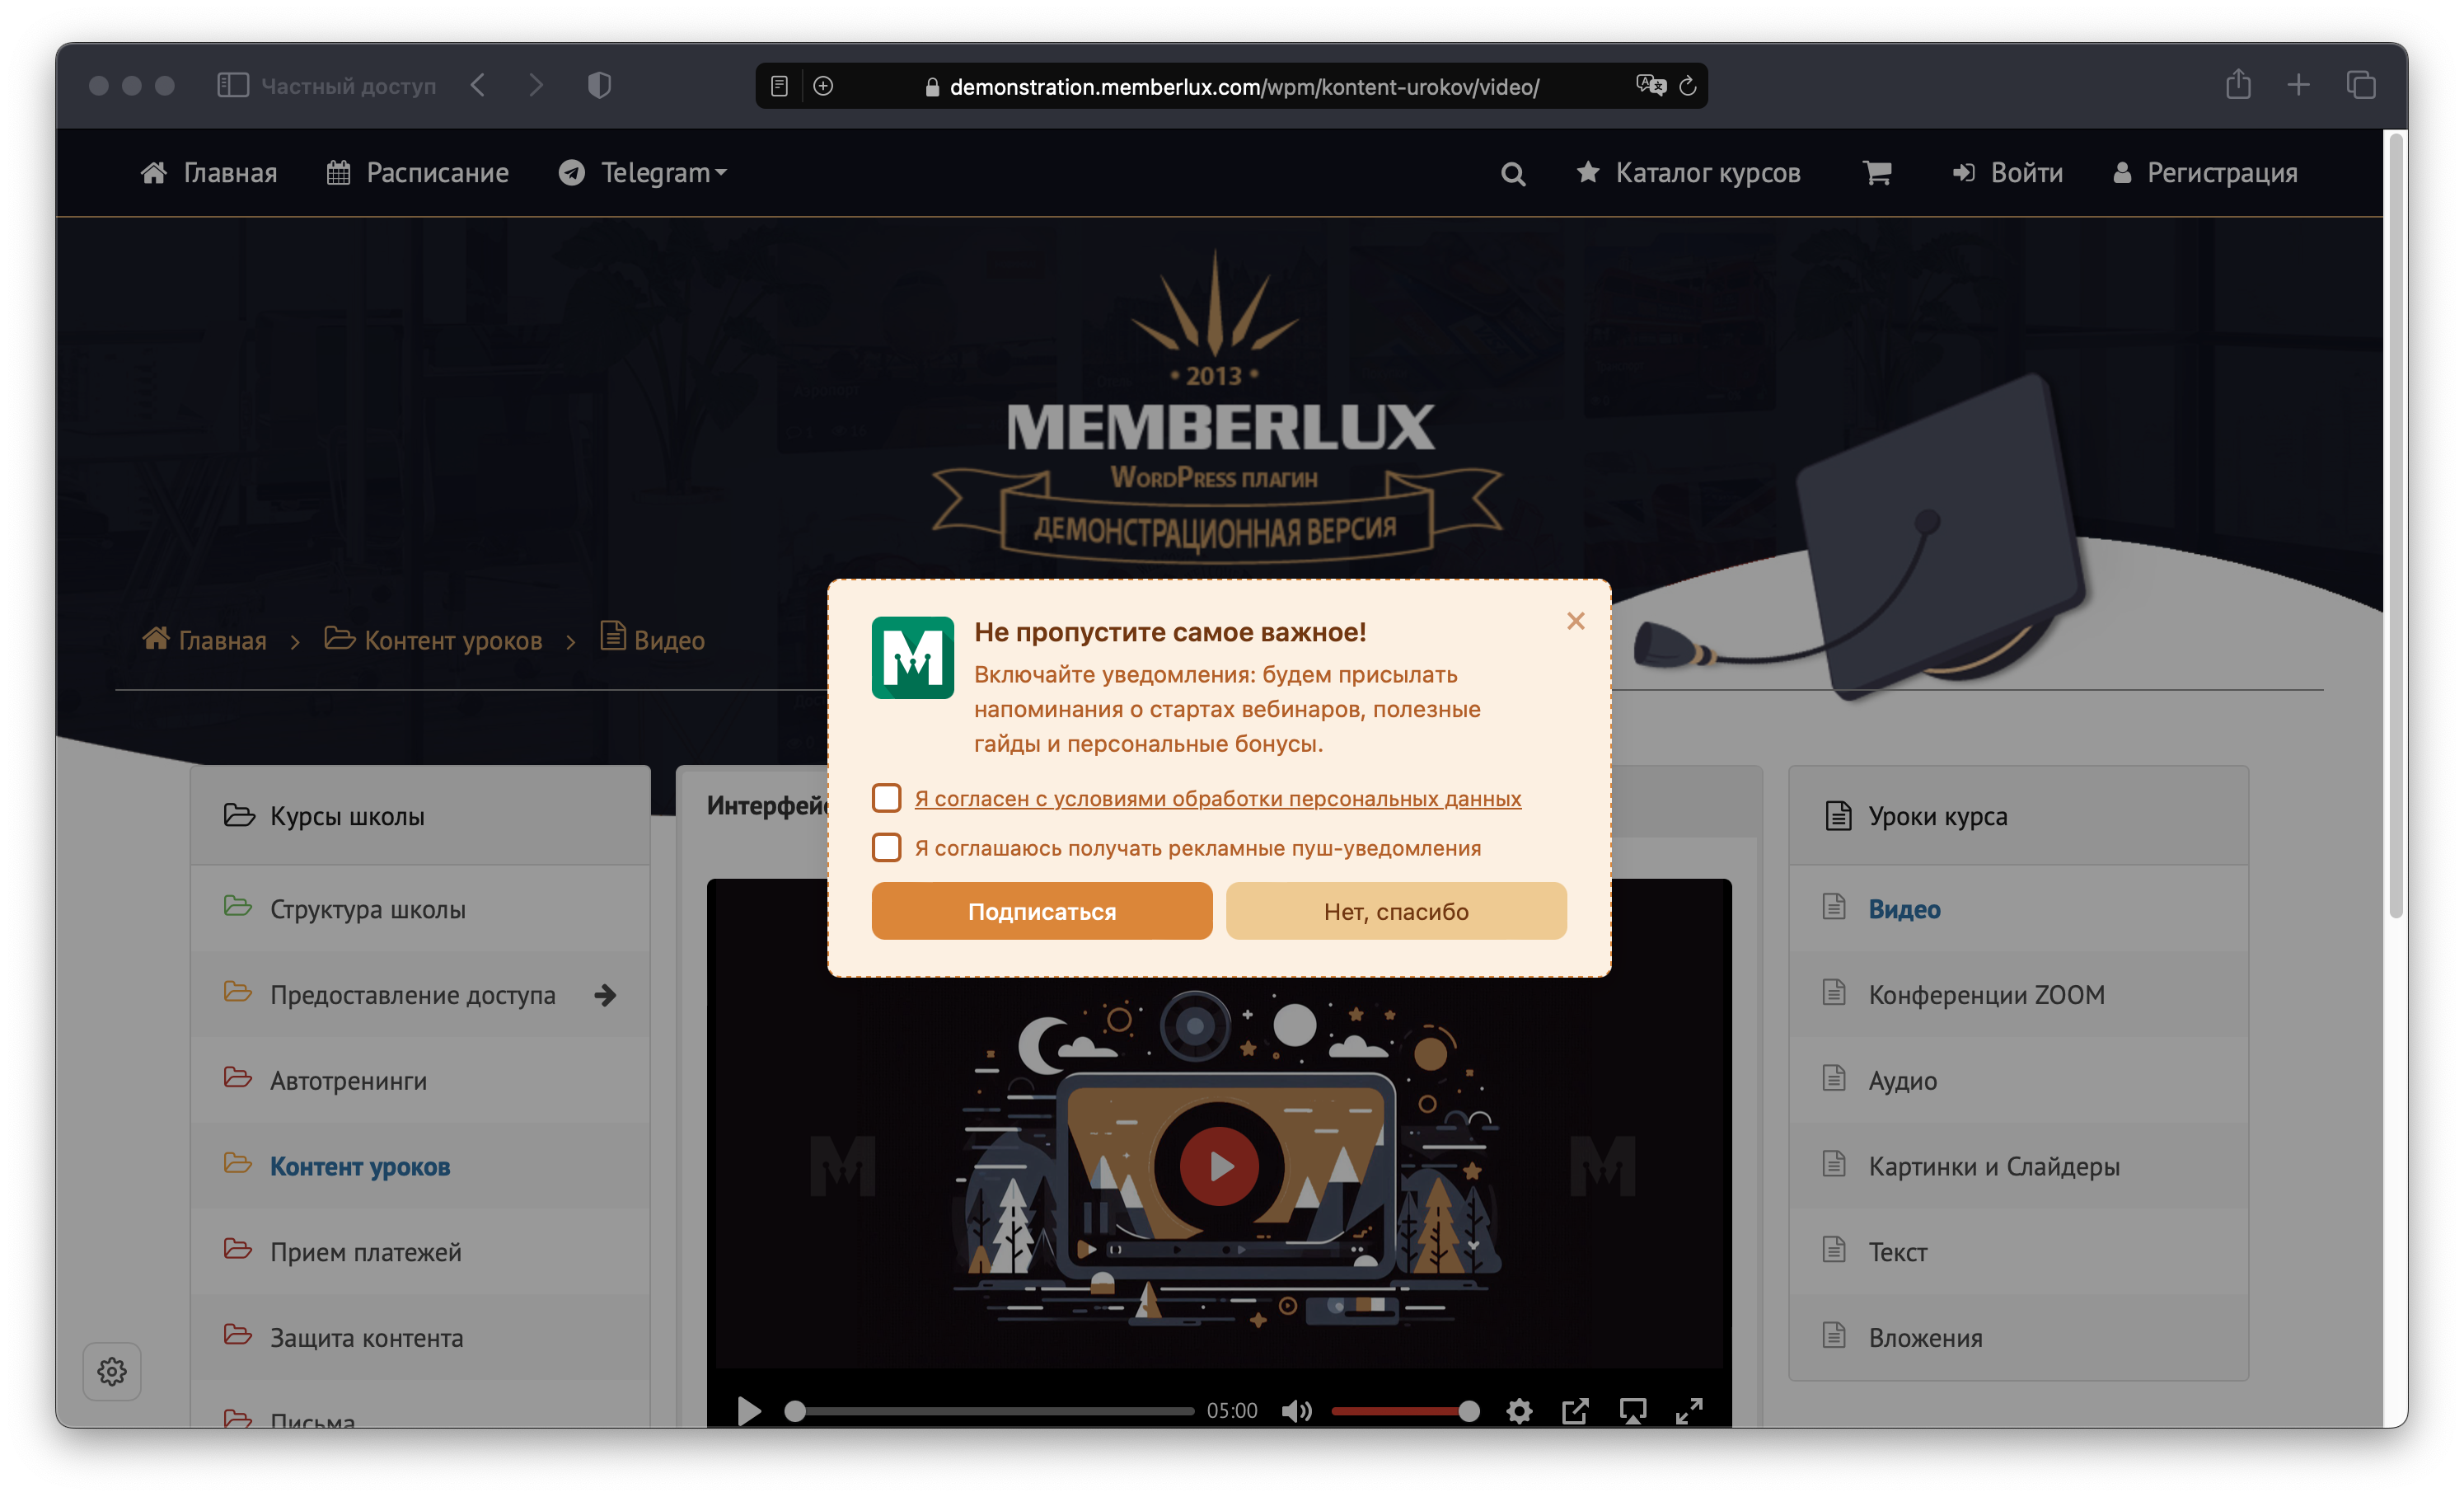Click the page vertical scrollbar
Screen dimensions: 2464x1497
(2396, 527)
